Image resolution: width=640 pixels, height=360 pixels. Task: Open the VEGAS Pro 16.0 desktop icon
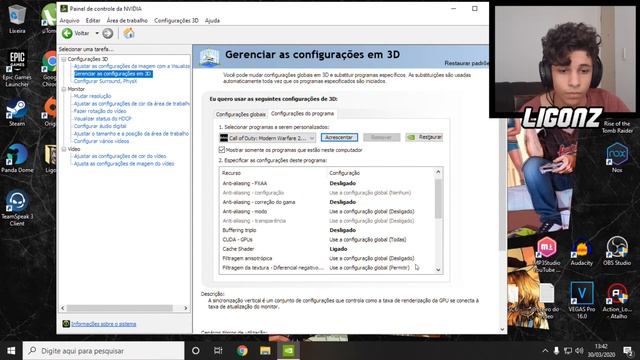[581, 300]
